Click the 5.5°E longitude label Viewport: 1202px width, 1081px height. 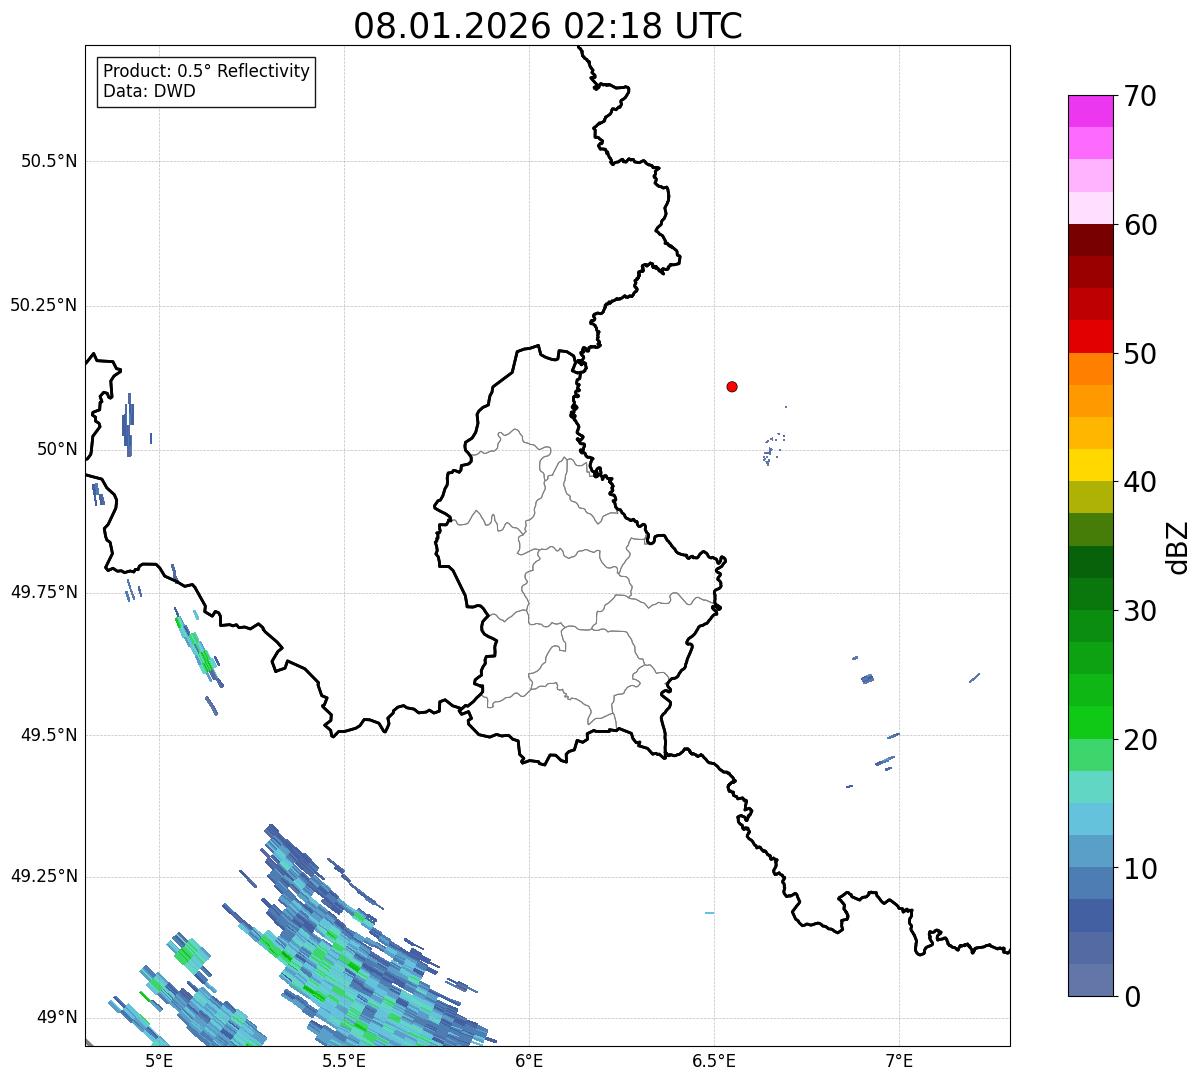pos(344,1060)
